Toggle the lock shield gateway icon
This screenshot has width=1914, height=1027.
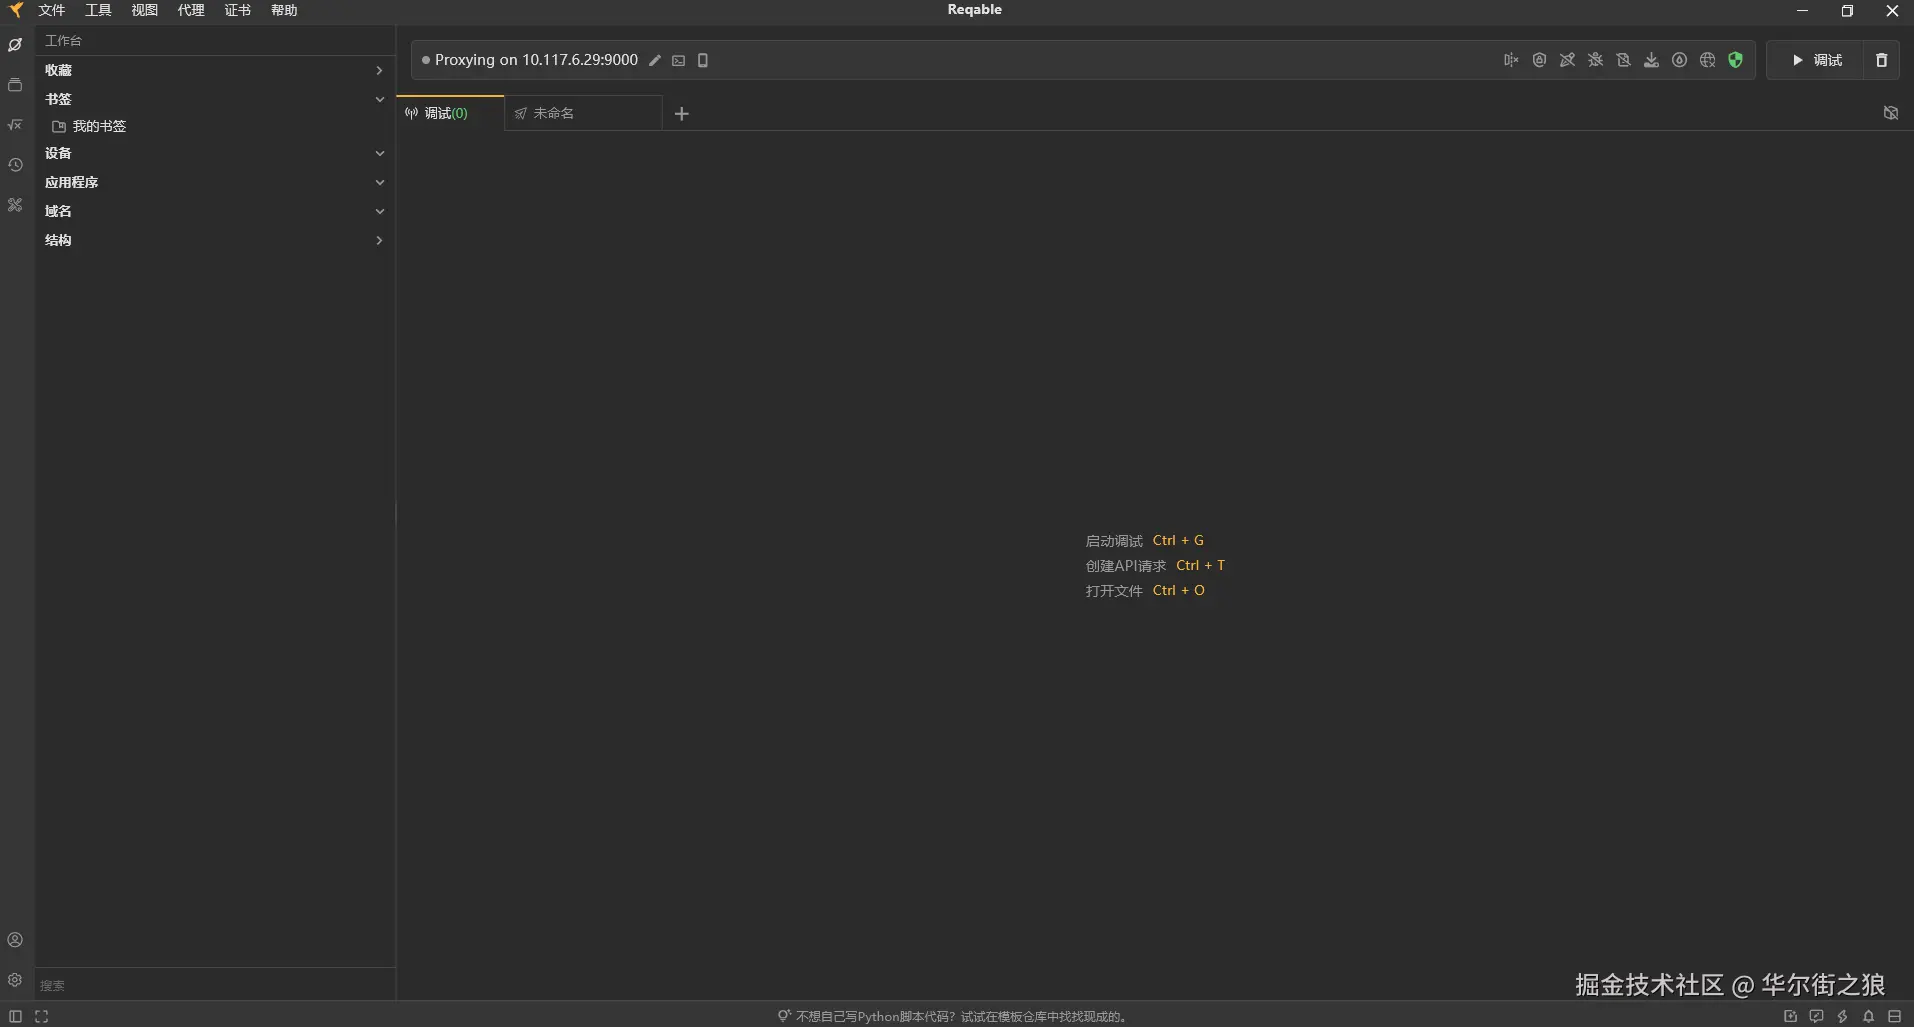click(x=1539, y=60)
